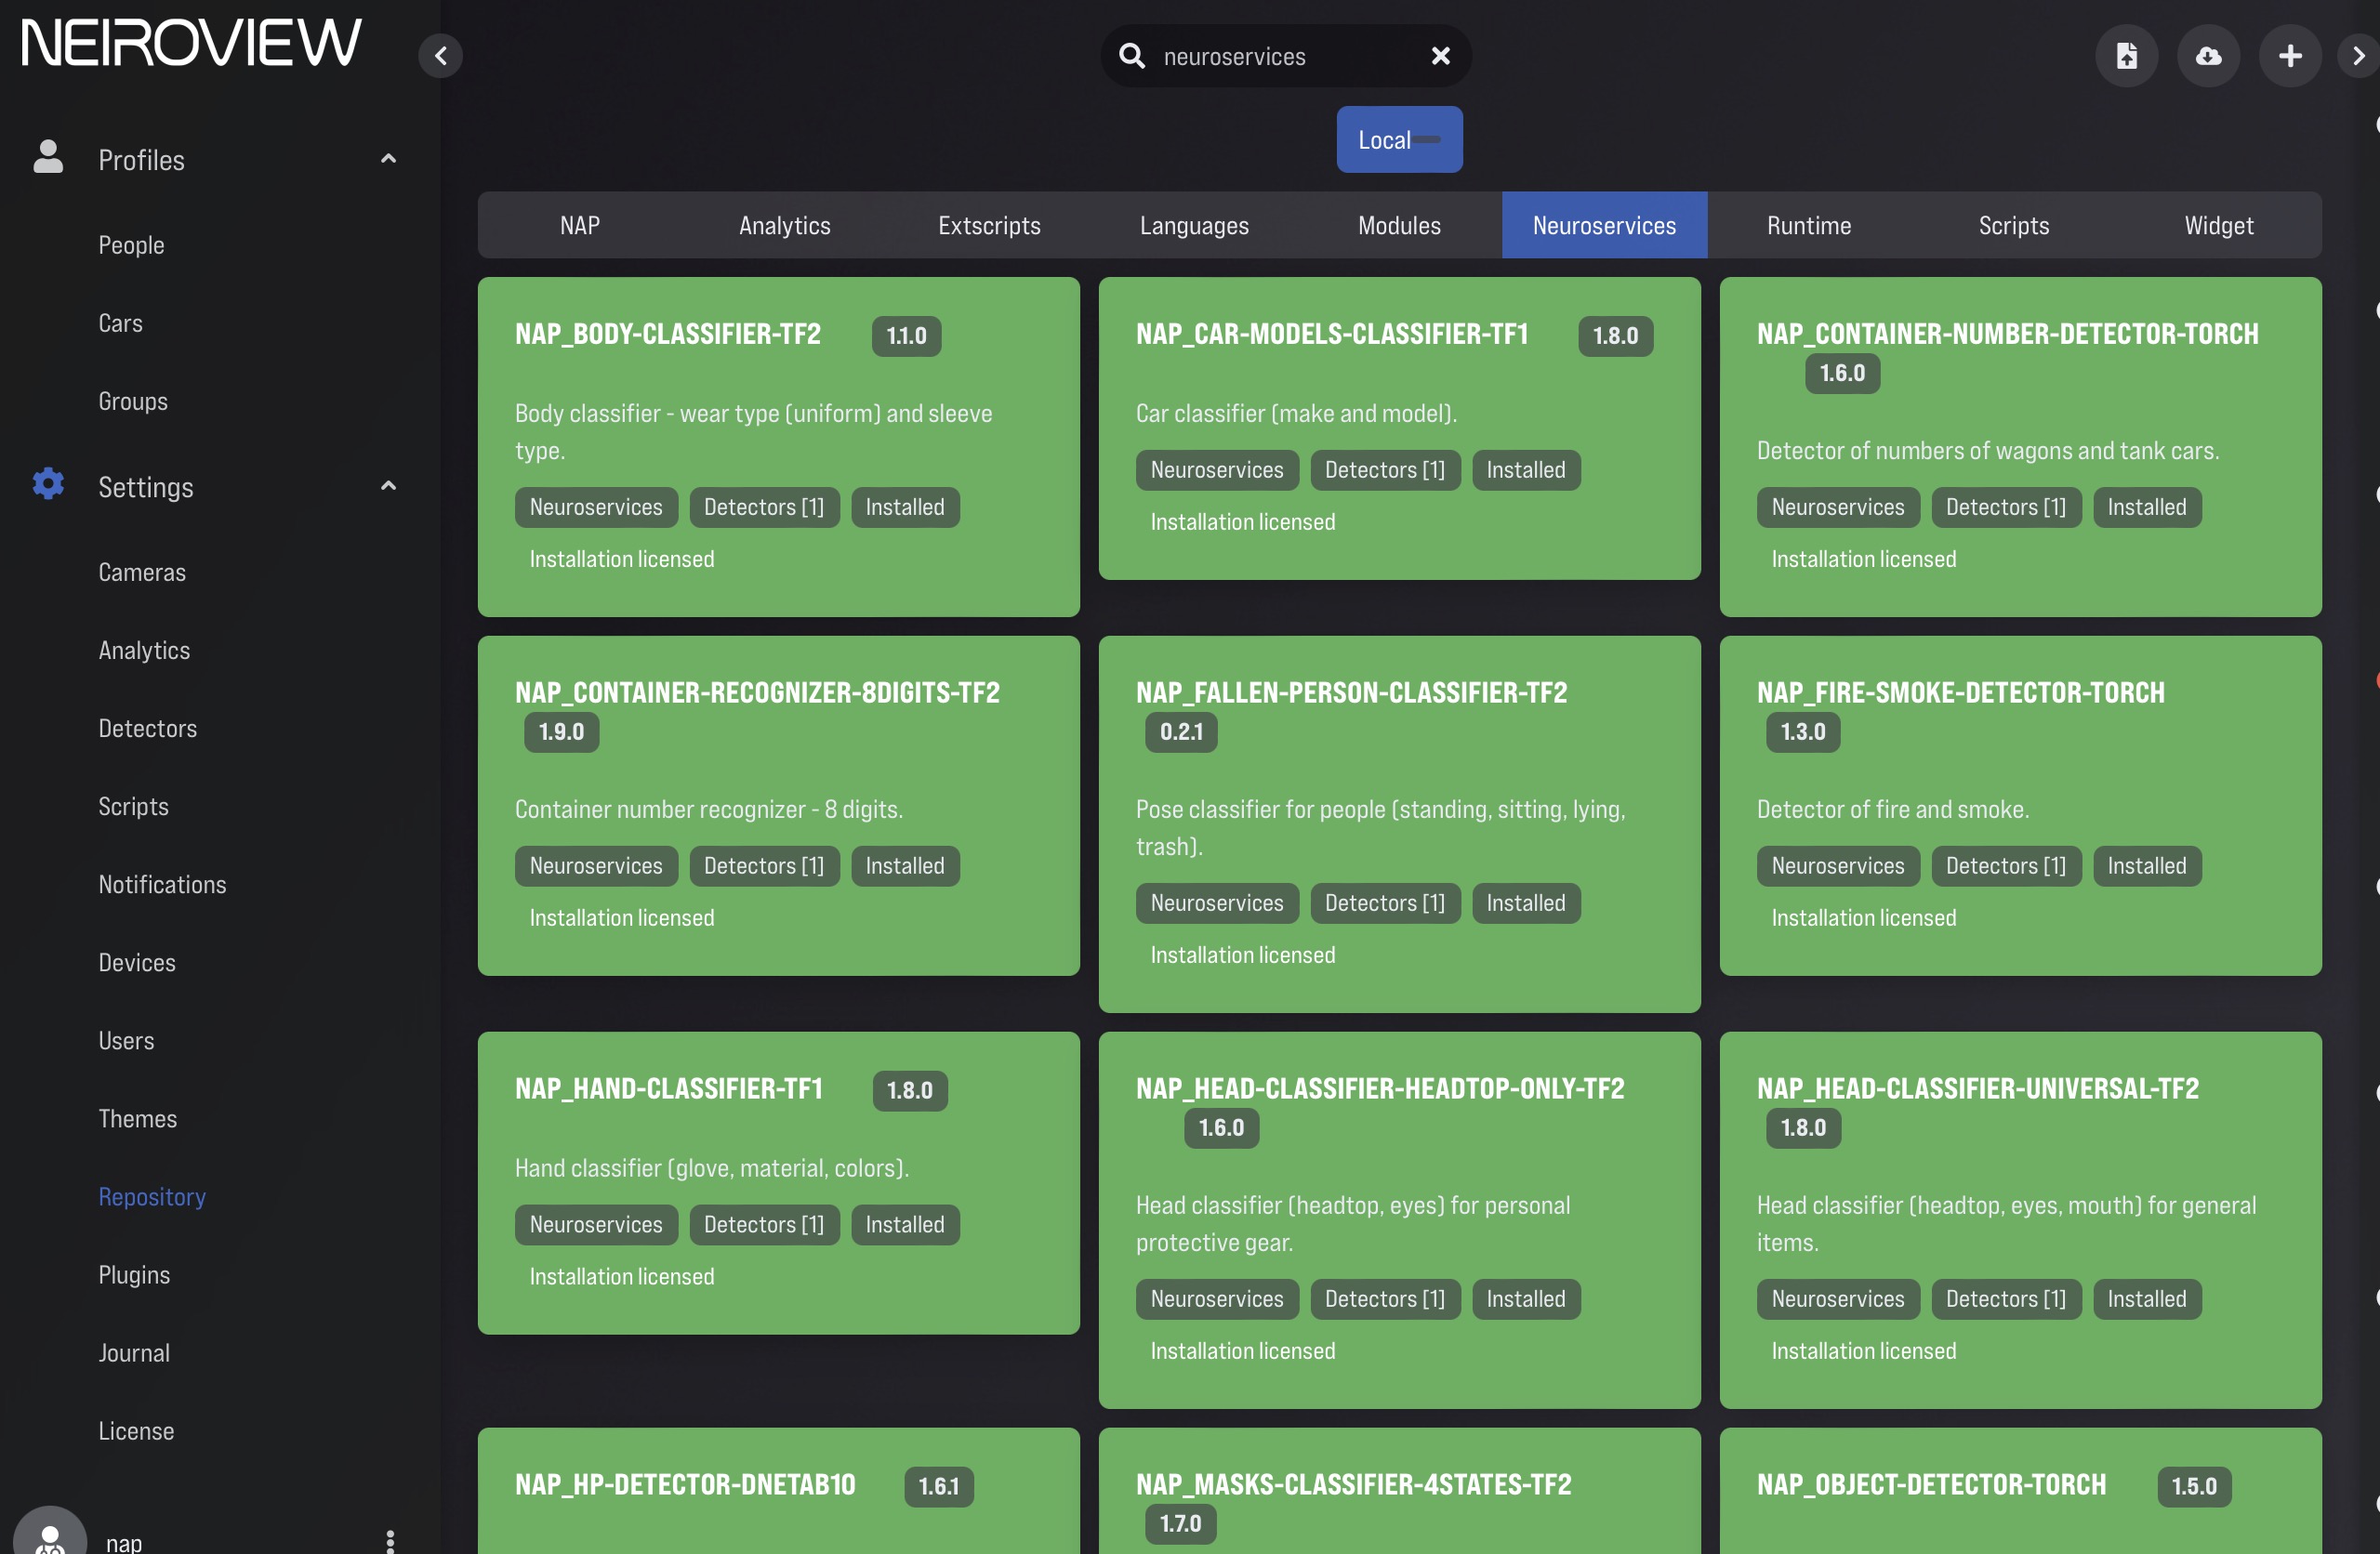The height and width of the screenshot is (1554, 2380).
Task: Open the NAP_BODY-CLASSIFIER-TF2 card title
Action: point(668,334)
